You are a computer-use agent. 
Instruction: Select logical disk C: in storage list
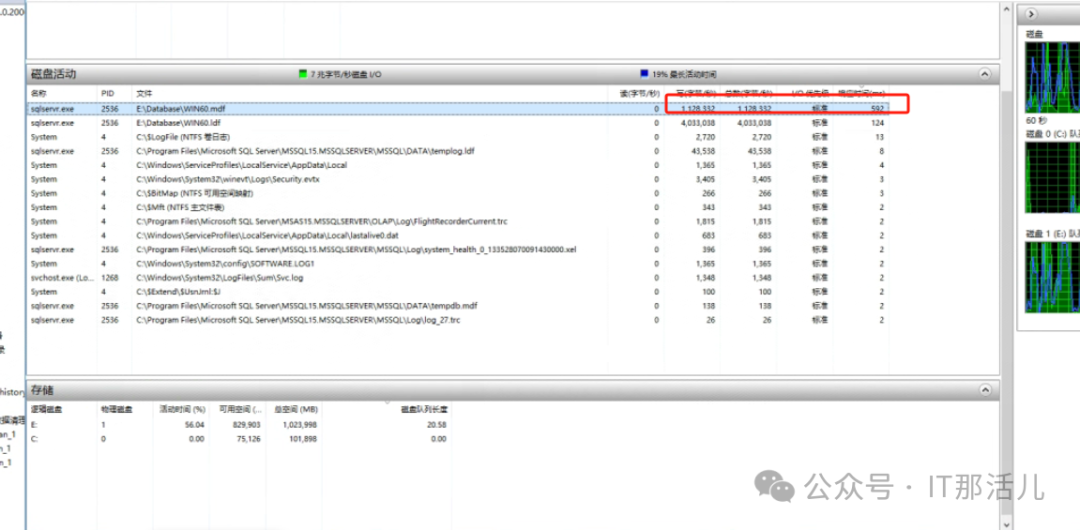point(34,438)
